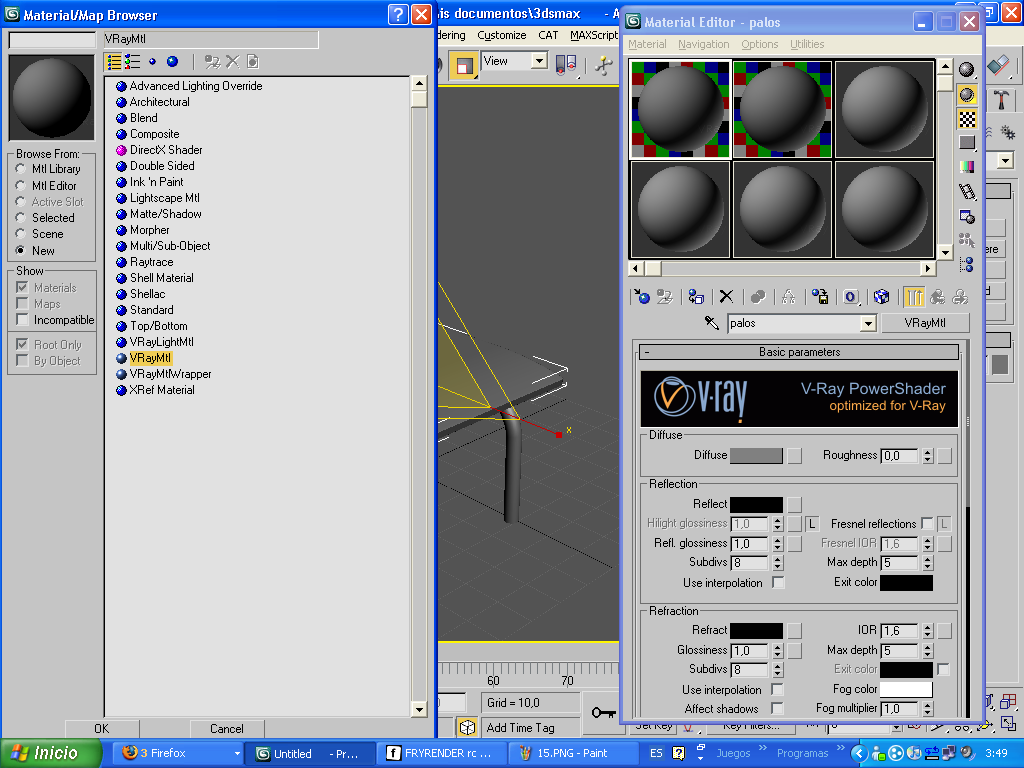The image size is (1024, 768).
Task: Select Selected radio button
Action: 21,217
